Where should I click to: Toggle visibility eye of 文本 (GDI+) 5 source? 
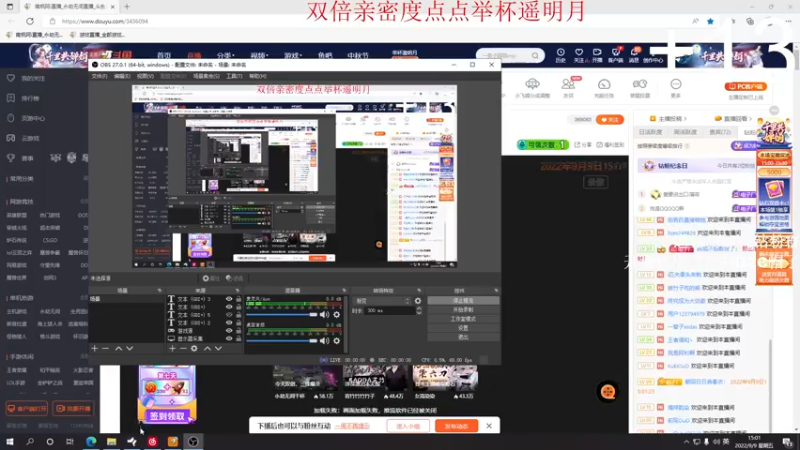click(x=229, y=315)
